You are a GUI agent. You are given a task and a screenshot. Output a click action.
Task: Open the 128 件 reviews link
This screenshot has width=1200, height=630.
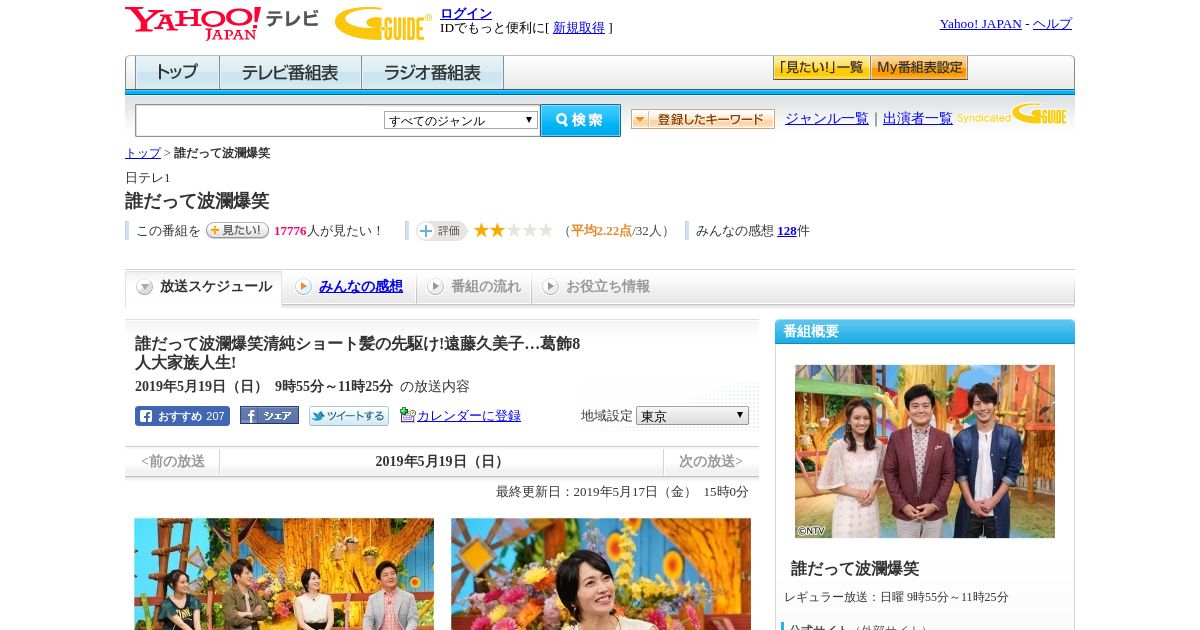[x=787, y=231]
